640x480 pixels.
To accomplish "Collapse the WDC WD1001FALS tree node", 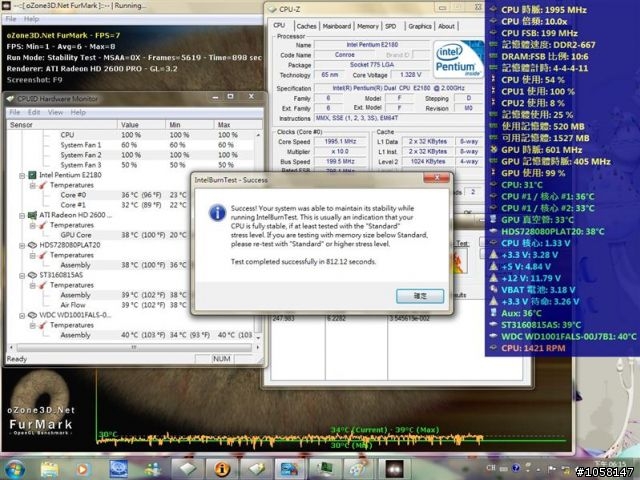I will coord(22,316).
